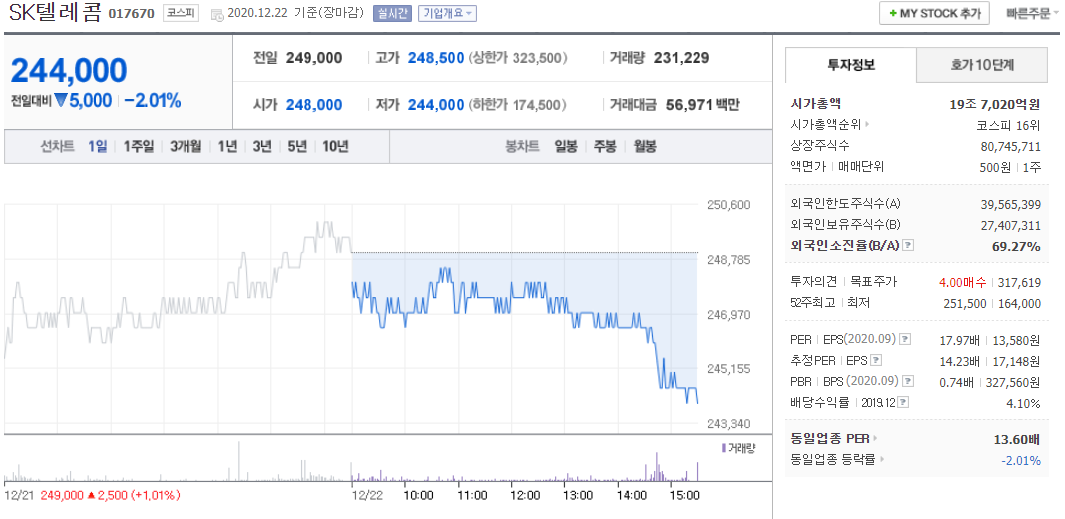Click the current price 244,000
Screen dimensions: 1065x519
click(x=69, y=71)
